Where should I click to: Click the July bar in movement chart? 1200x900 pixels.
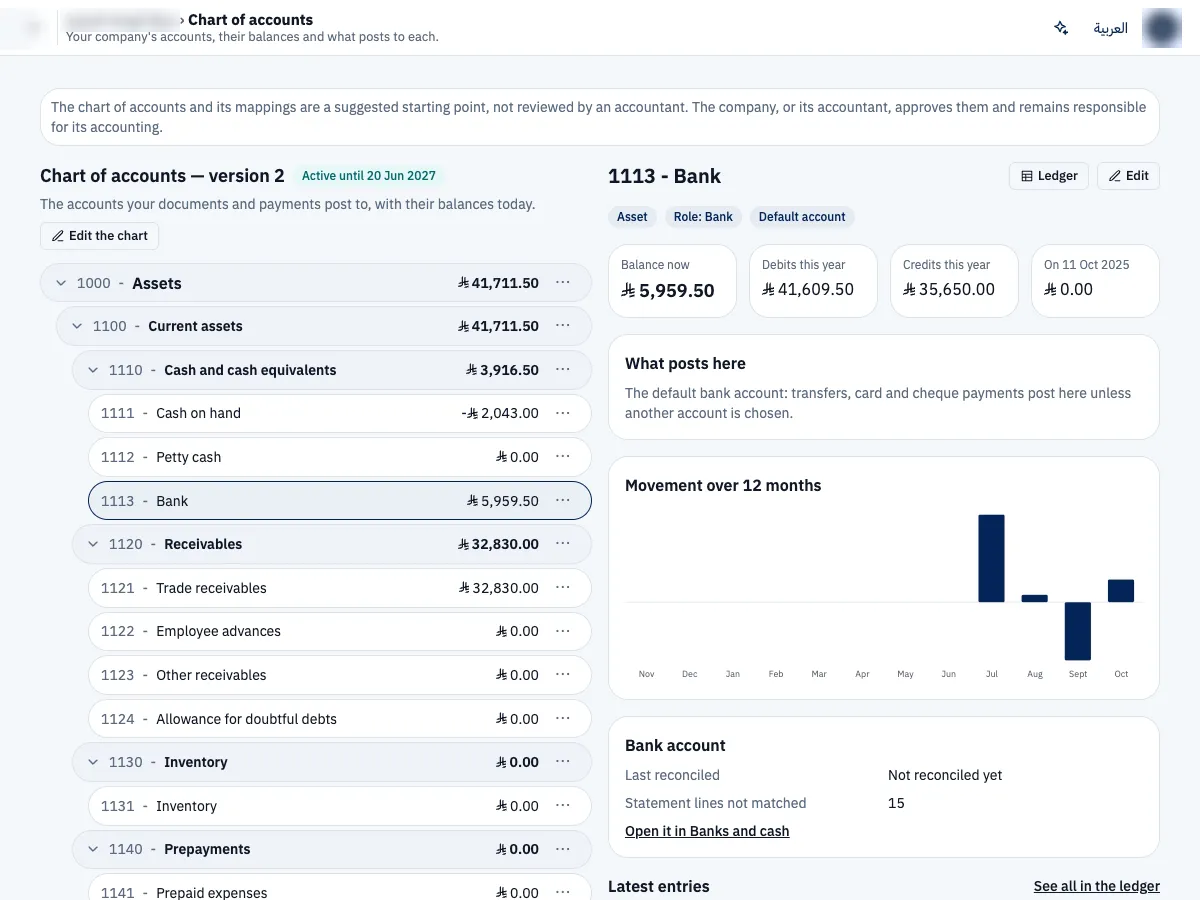[991, 558]
